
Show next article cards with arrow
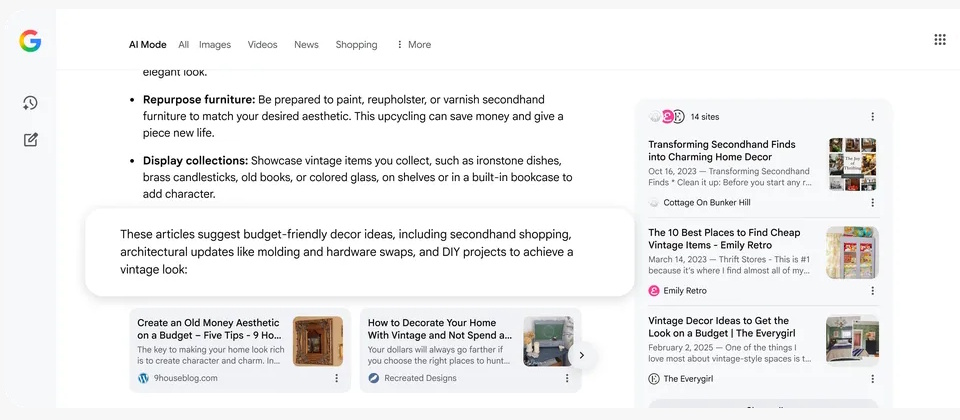point(582,355)
